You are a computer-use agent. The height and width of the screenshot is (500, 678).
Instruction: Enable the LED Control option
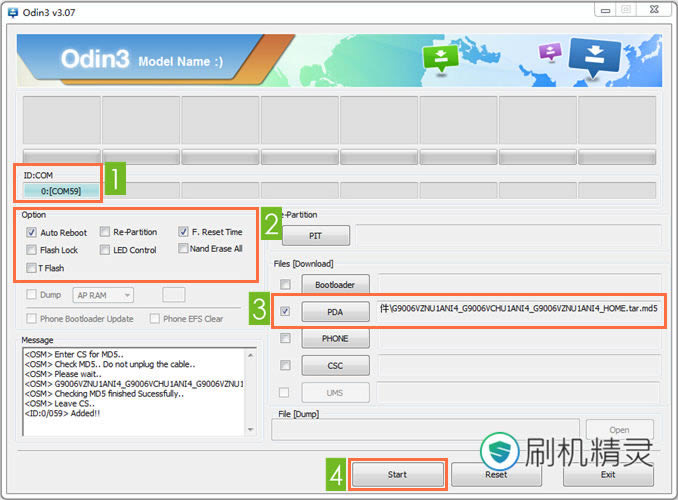tap(105, 250)
